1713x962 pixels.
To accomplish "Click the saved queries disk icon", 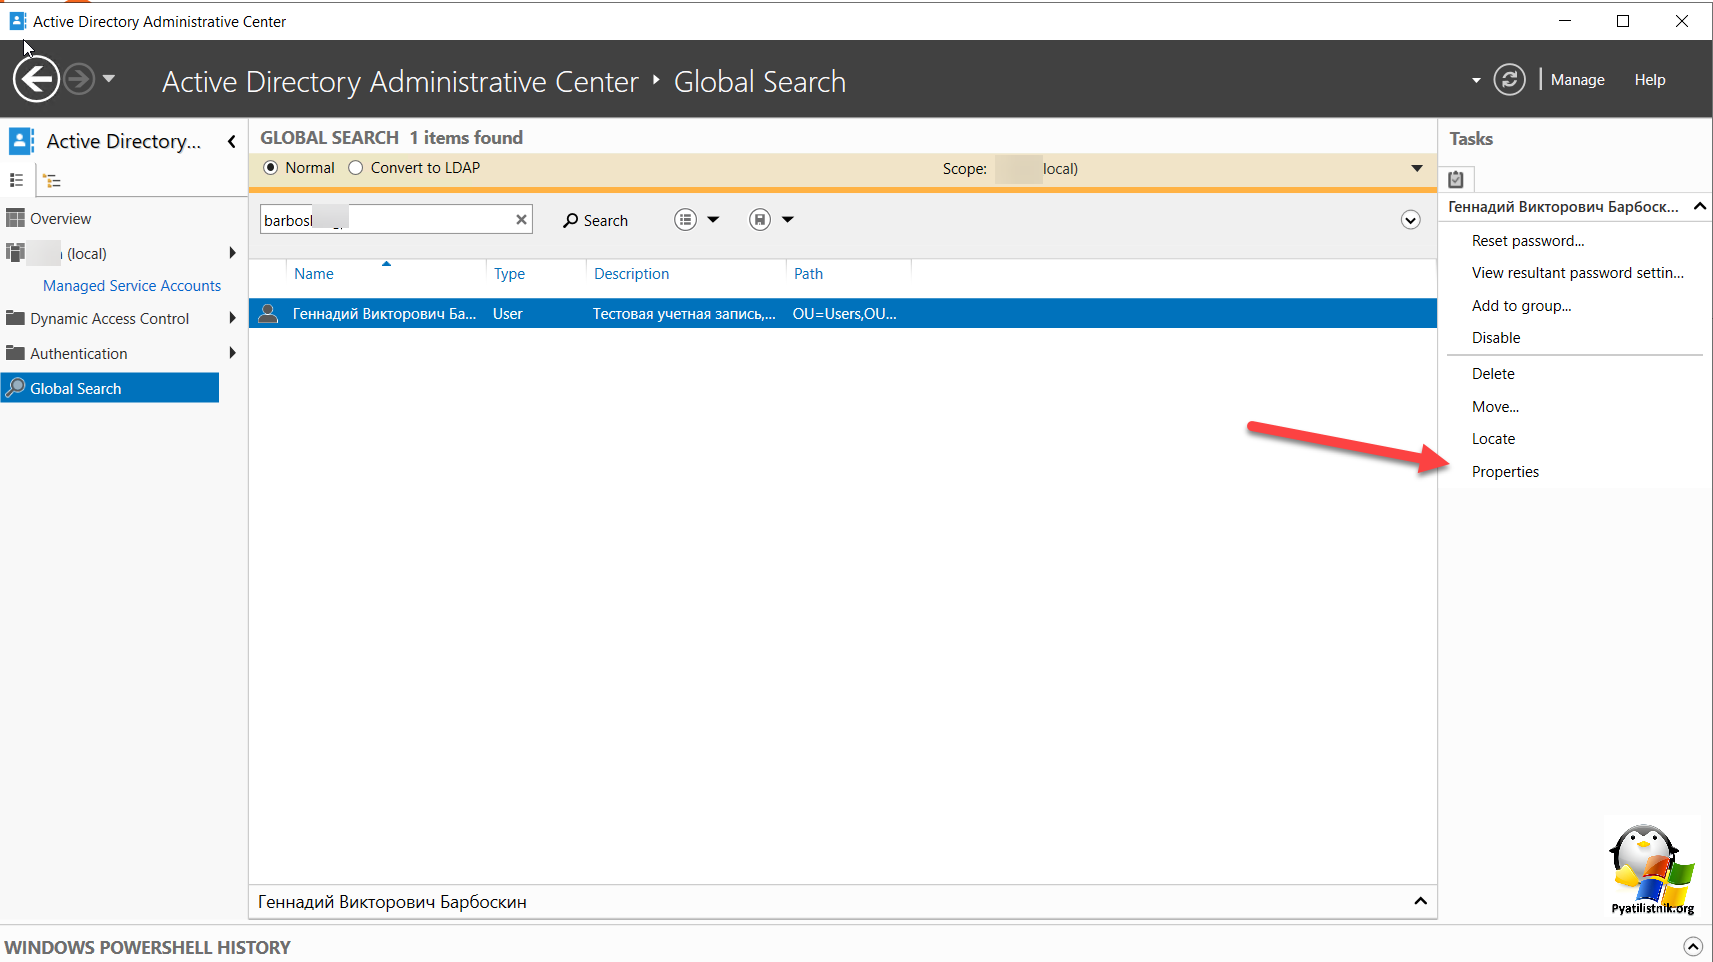I will click(760, 220).
